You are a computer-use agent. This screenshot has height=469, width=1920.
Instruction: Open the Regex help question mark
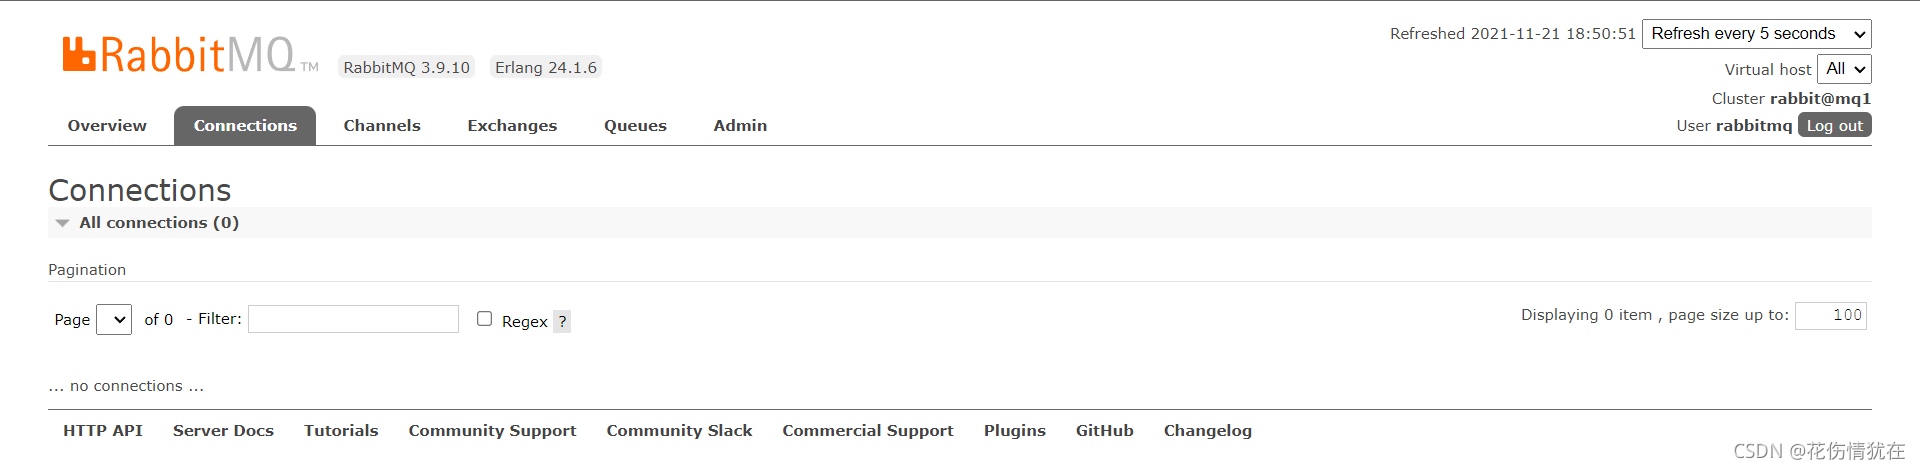(x=562, y=321)
